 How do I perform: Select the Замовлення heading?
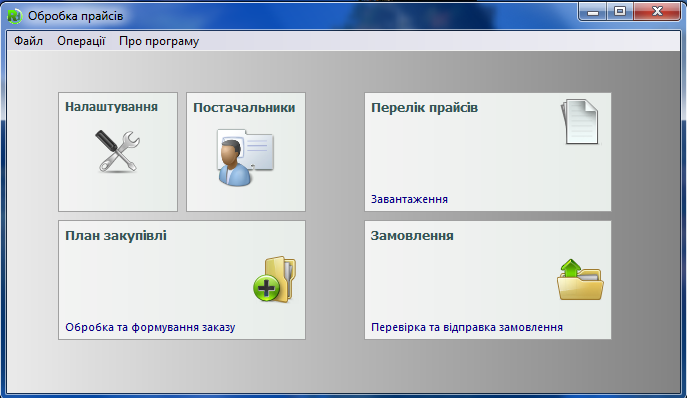click(x=412, y=236)
